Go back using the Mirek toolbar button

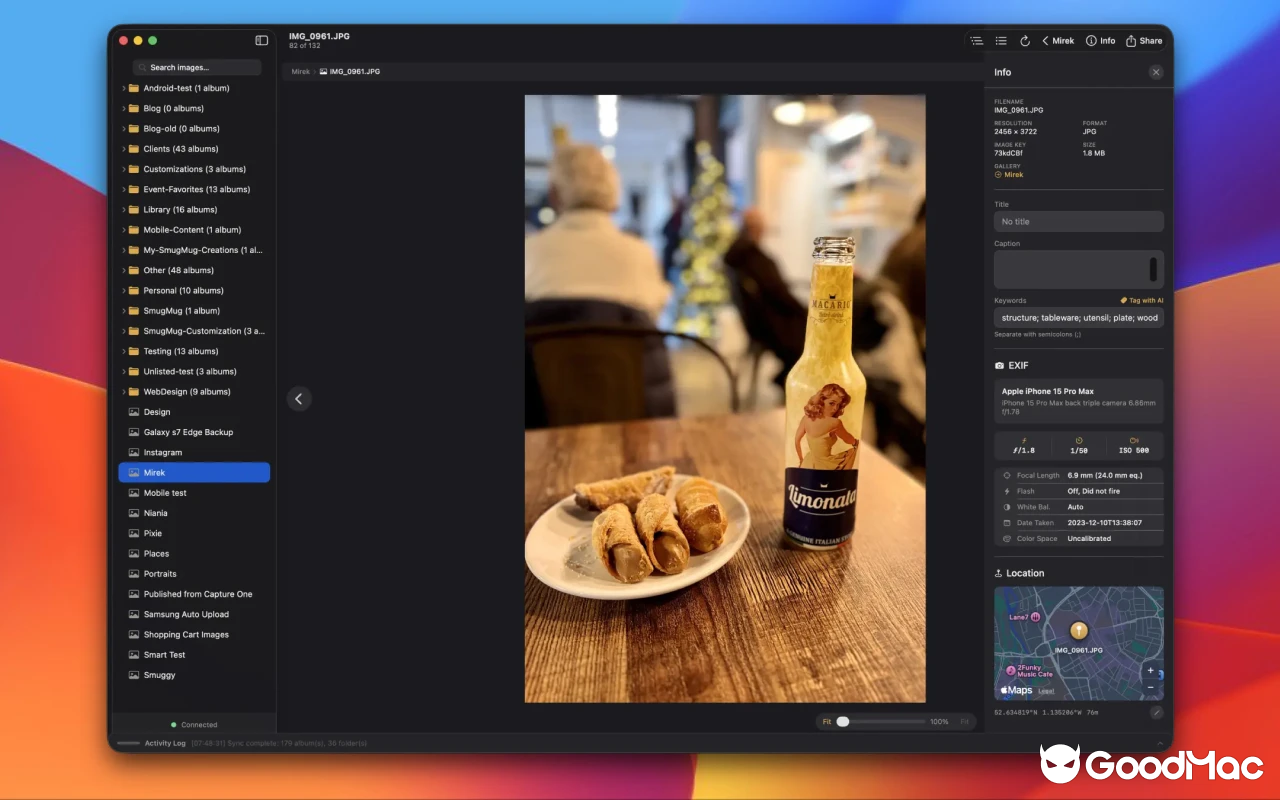pyautogui.click(x=1057, y=41)
